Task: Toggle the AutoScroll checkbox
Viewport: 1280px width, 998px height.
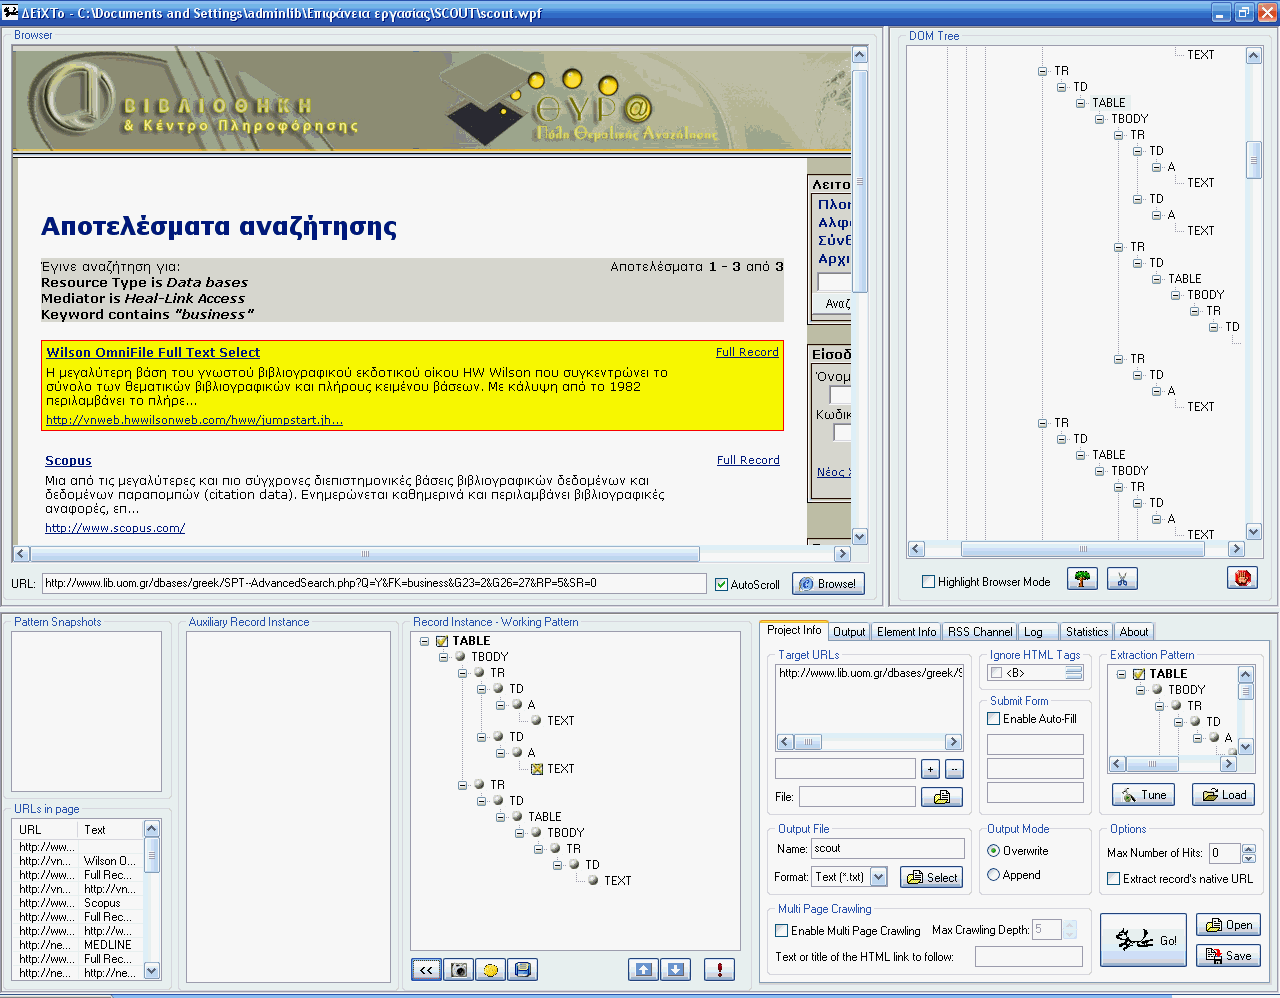Action: (x=721, y=585)
